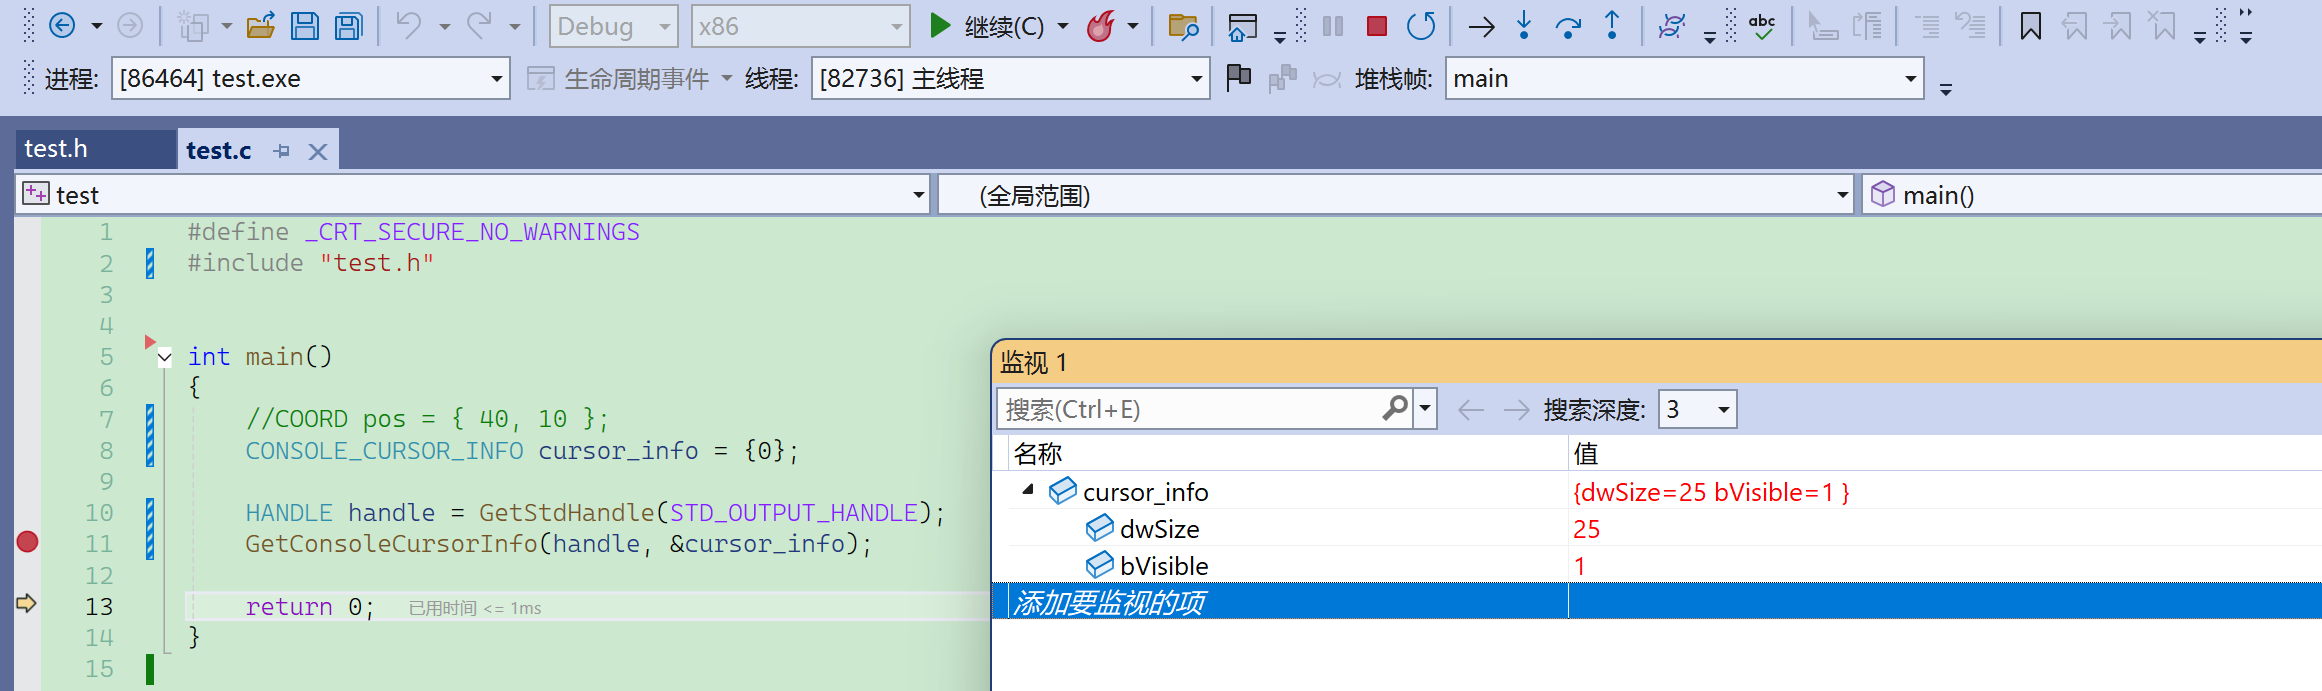2322x691 pixels.
Task: Click the previous search result arrow
Action: pos(1471,409)
